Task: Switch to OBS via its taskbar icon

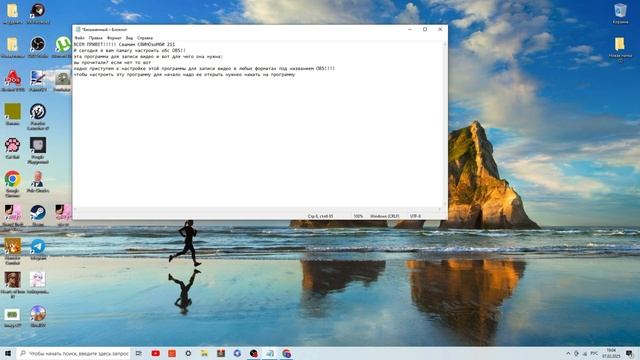Action: tap(253, 353)
